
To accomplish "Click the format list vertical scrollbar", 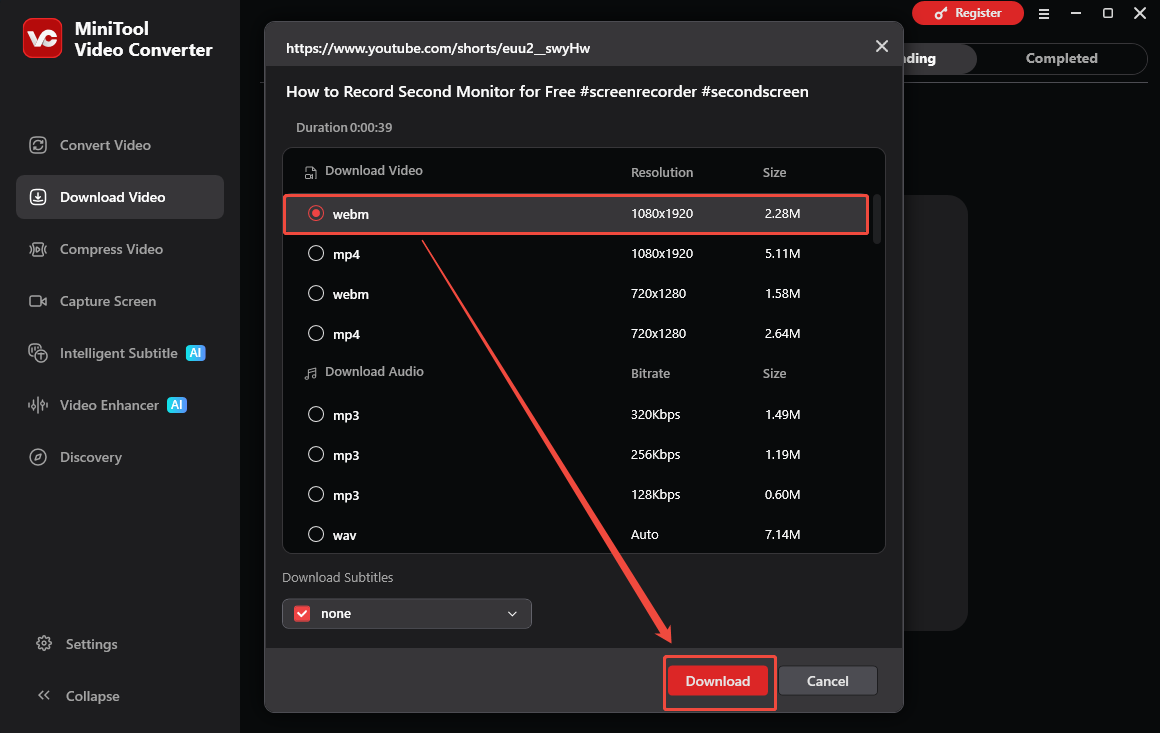I will click(x=877, y=219).
